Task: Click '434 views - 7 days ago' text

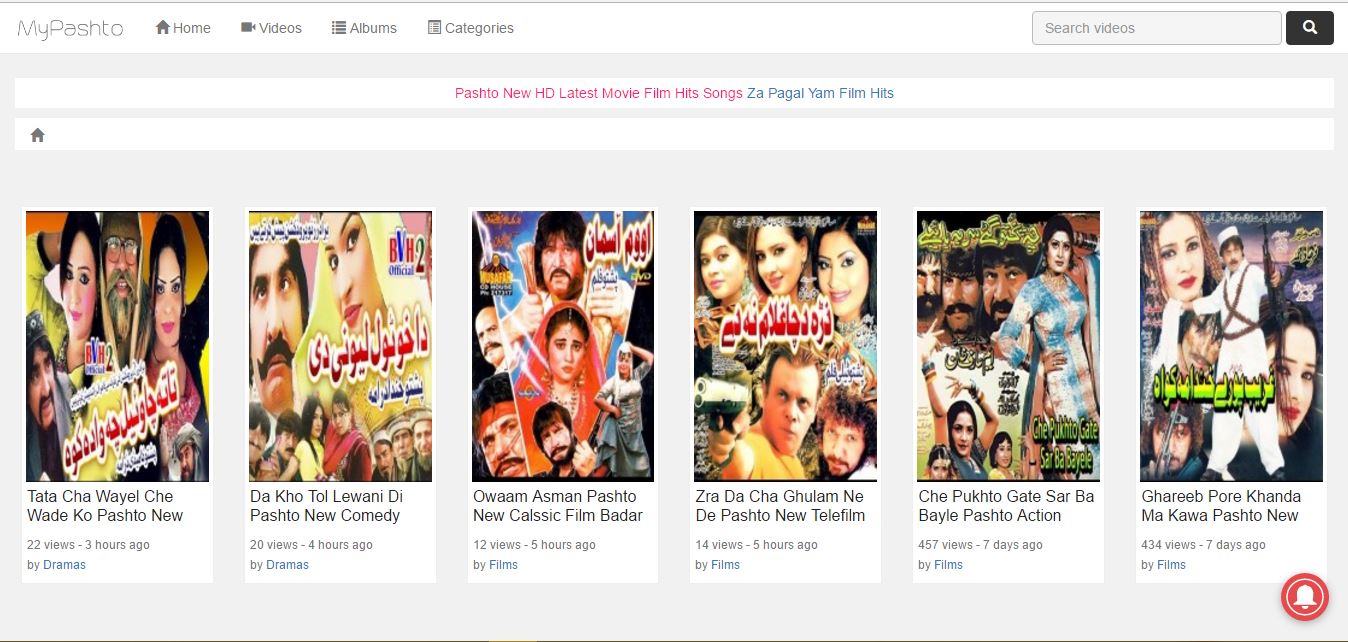Action: (x=1204, y=545)
